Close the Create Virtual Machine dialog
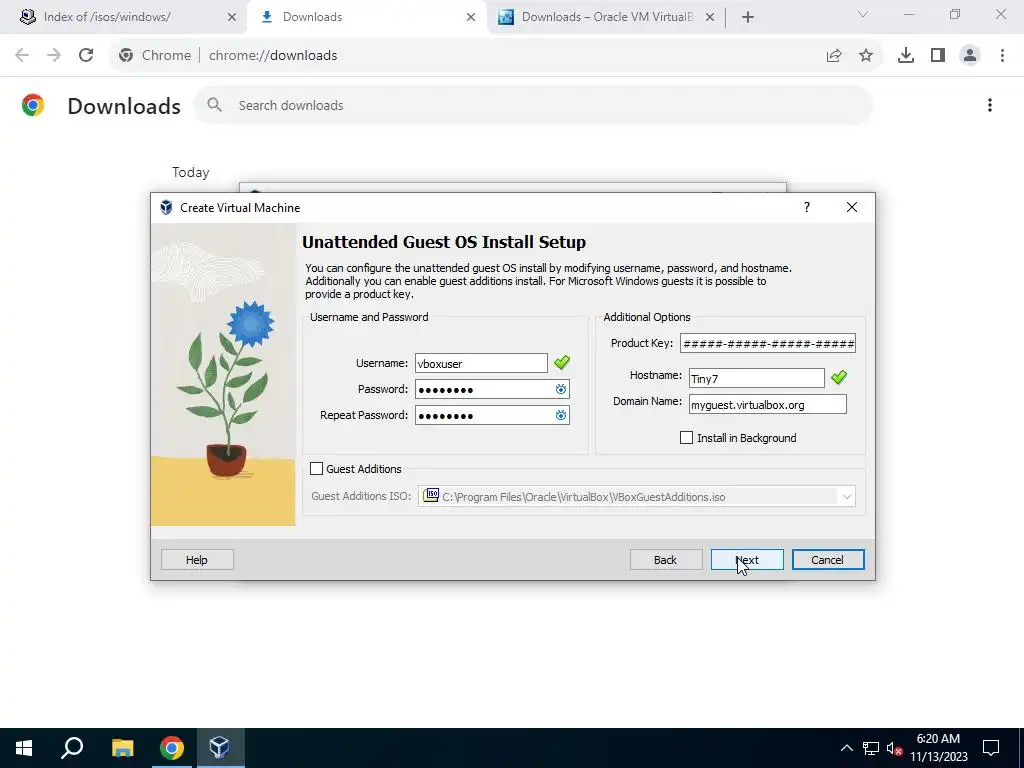 coord(852,207)
